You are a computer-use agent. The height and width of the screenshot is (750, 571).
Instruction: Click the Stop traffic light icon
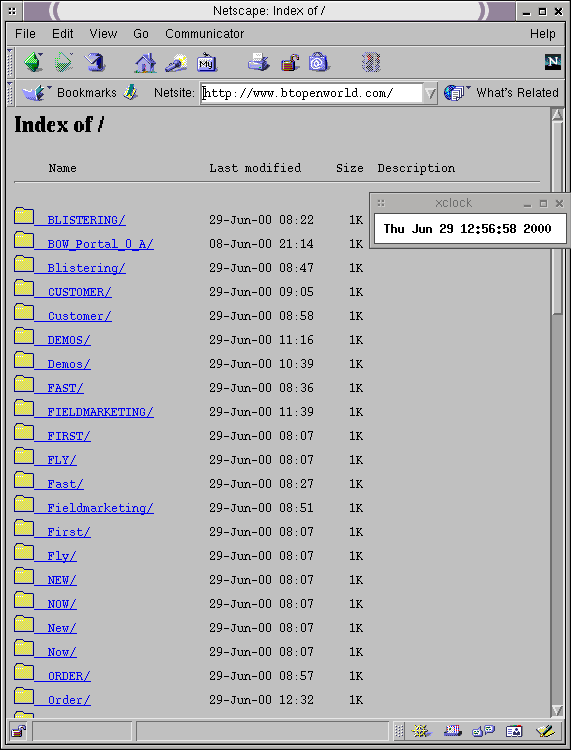[x=371, y=62]
